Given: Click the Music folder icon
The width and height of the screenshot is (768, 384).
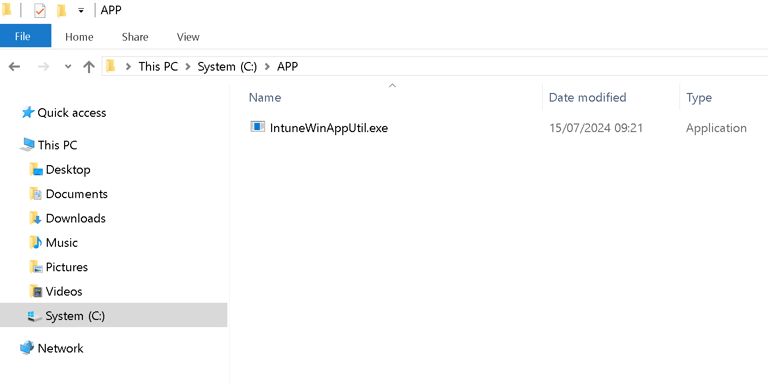Looking at the screenshot, I should [36, 243].
